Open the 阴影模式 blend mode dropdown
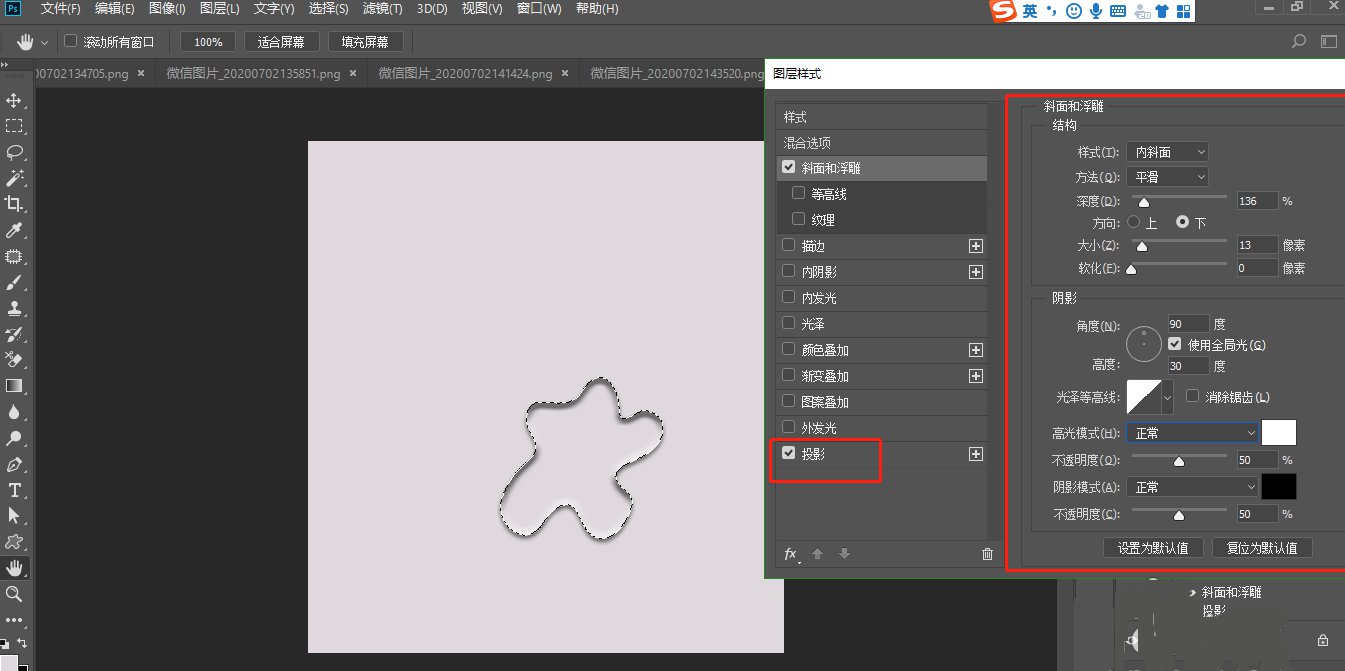The width and height of the screenshot is (1345, 671). (1192, 487)
